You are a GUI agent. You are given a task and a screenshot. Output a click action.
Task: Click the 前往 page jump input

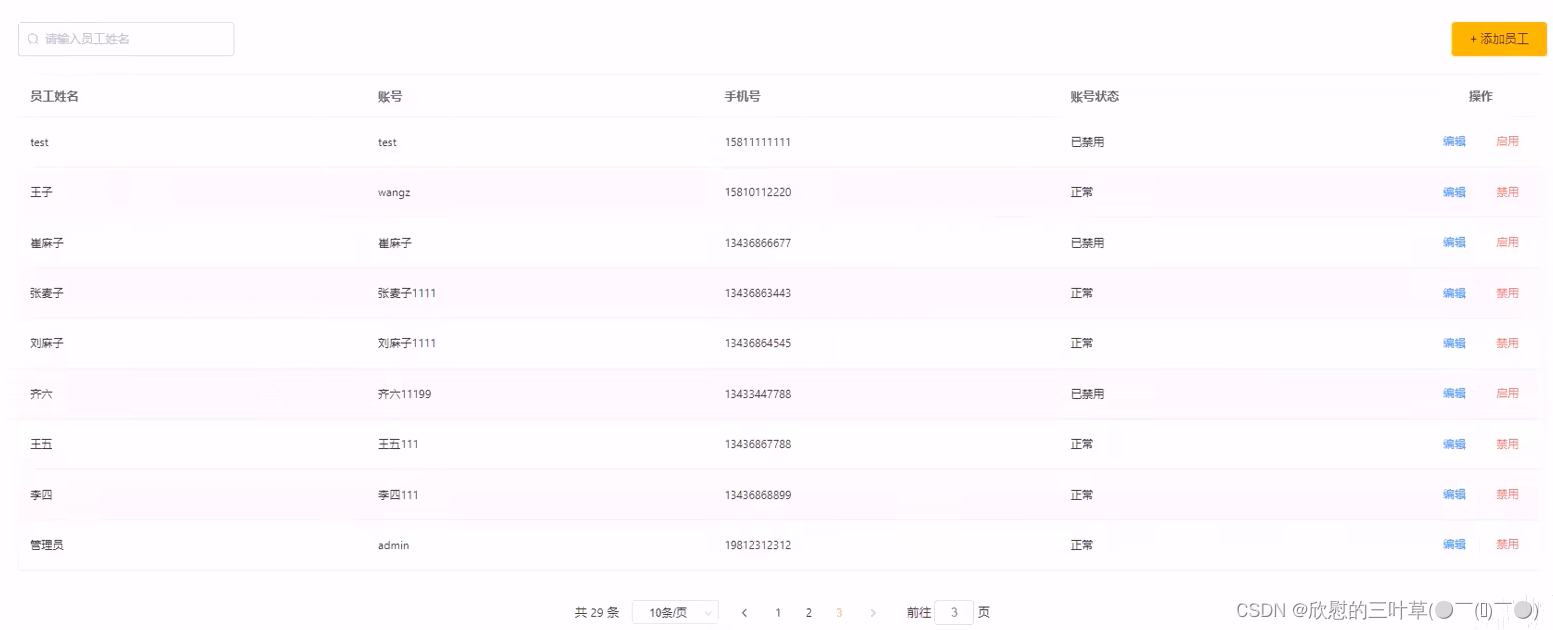click(x=954, y=612)
